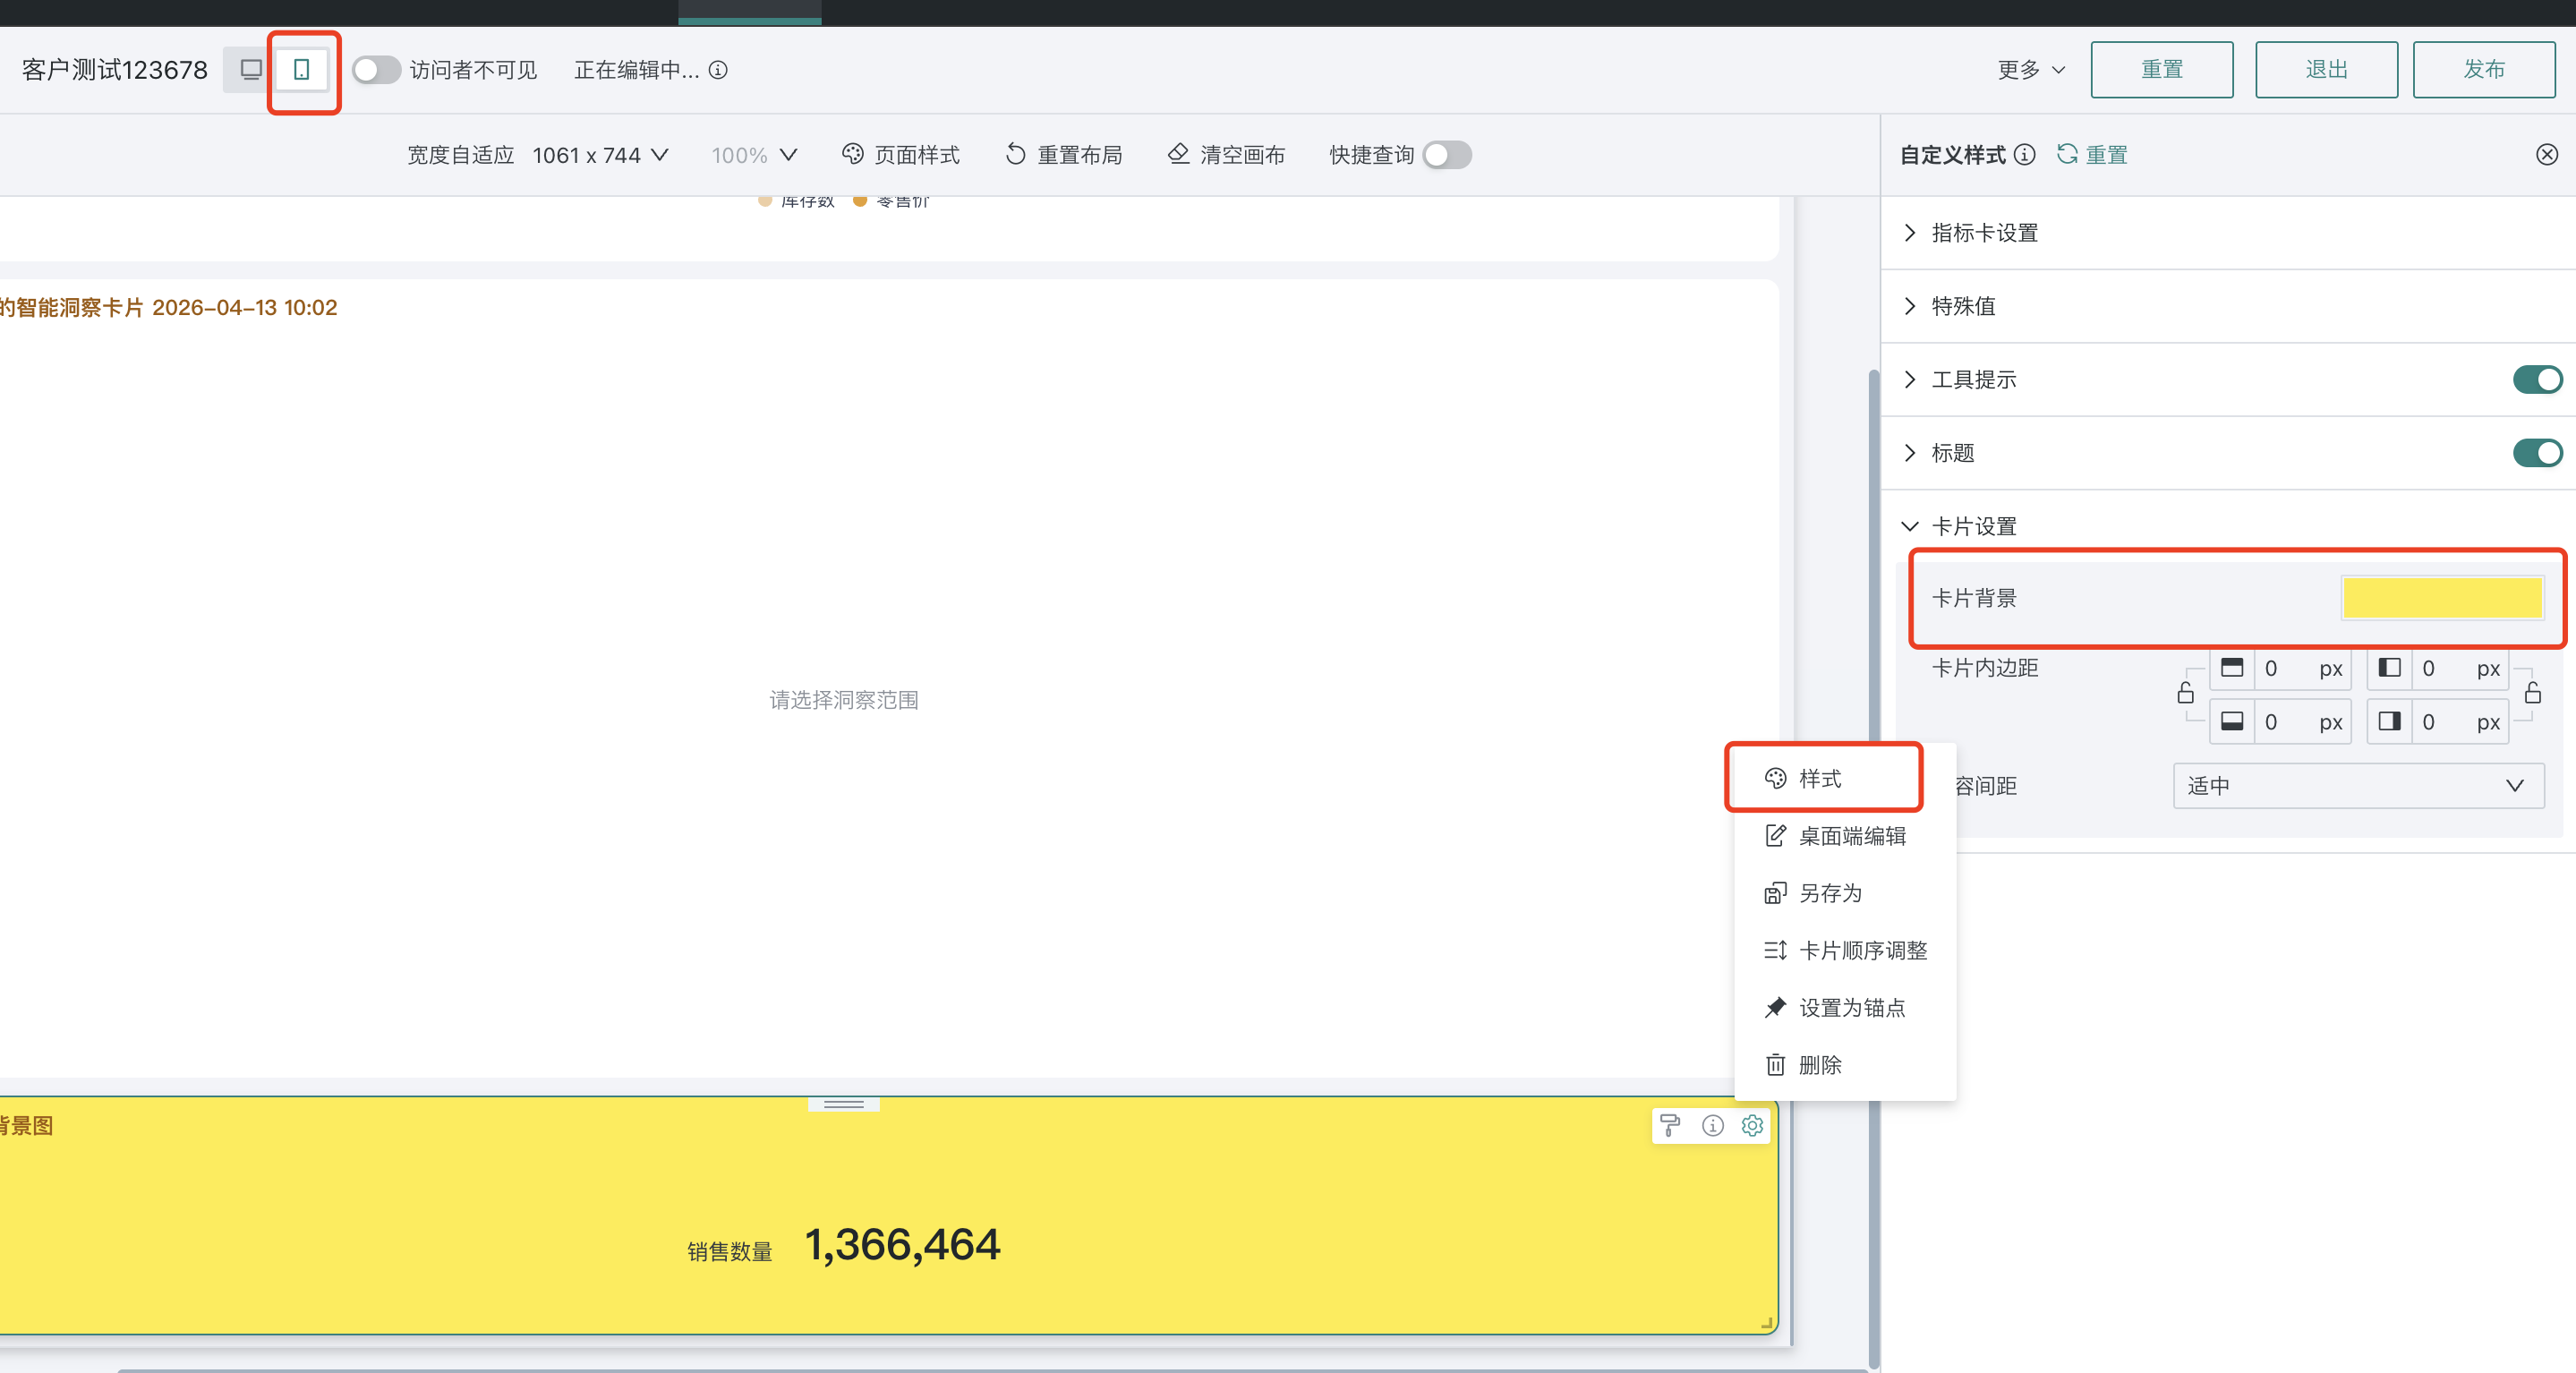Click the 发布 publish button

point(2484,69)
